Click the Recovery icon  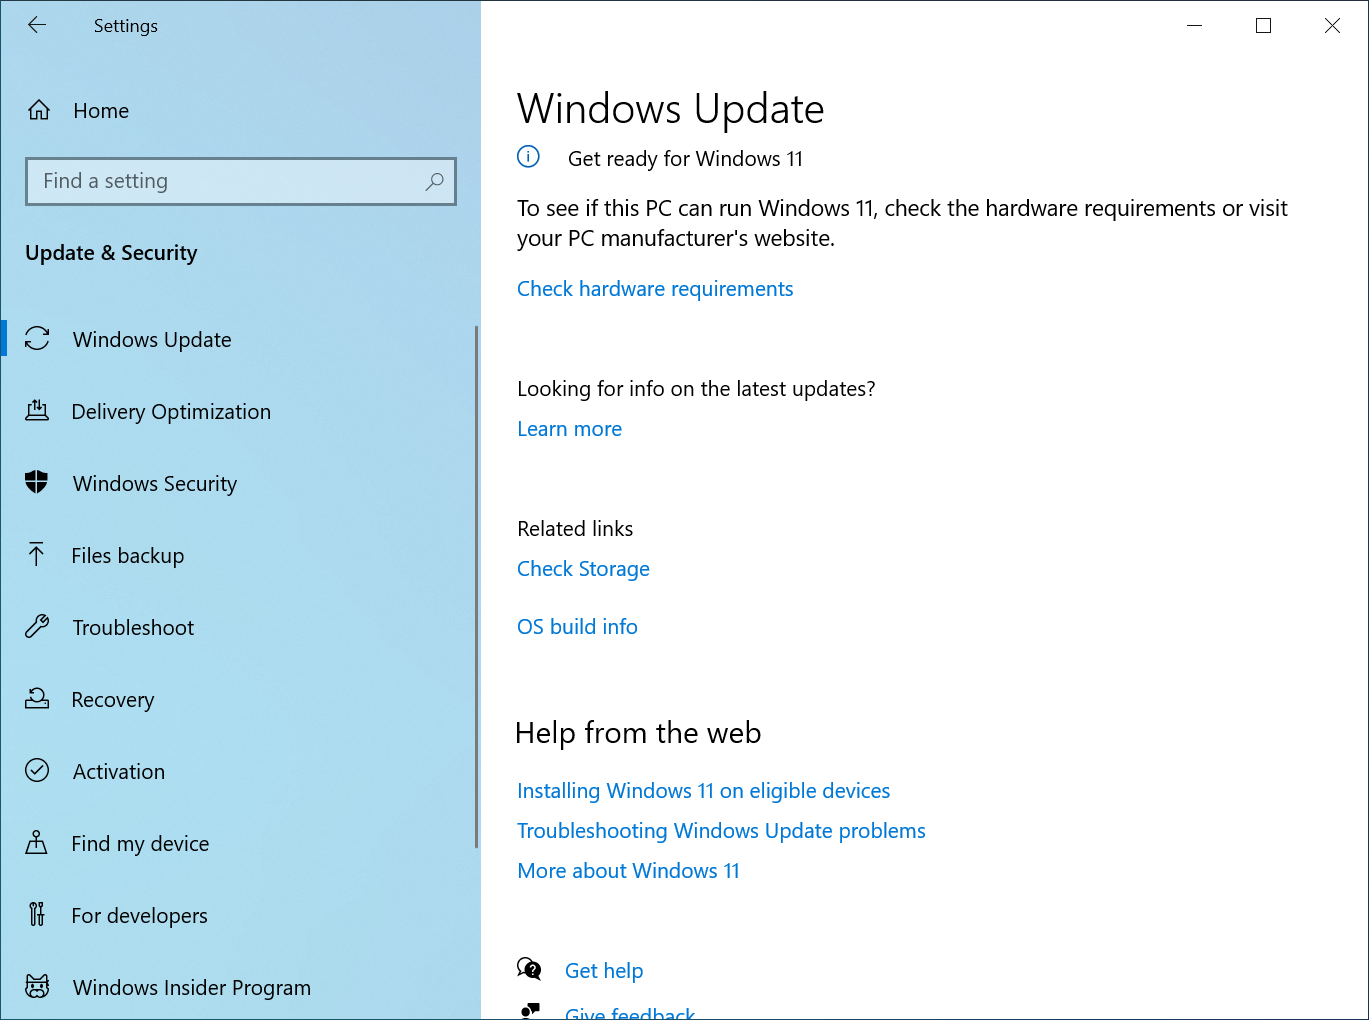[37, 699]
